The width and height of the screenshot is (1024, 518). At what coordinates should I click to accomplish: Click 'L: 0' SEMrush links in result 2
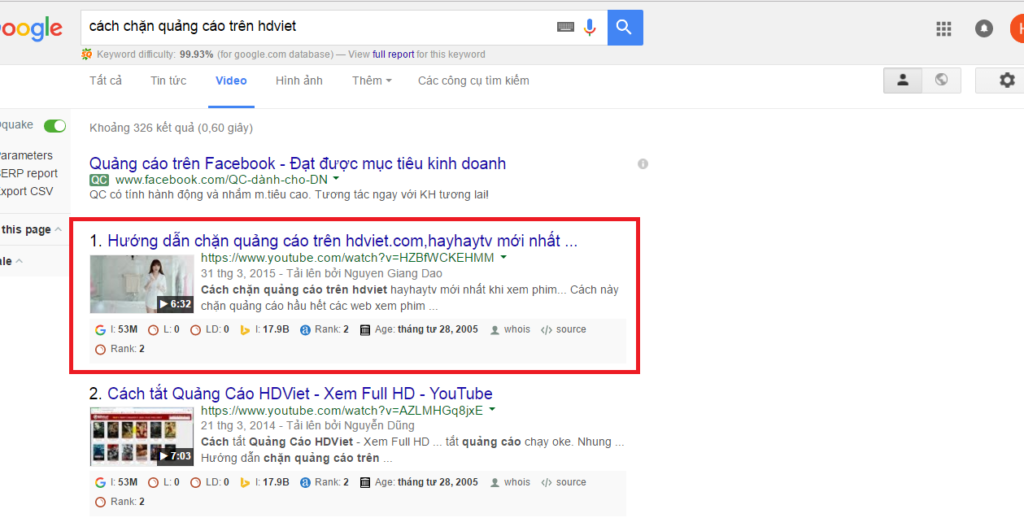point(163,483)
